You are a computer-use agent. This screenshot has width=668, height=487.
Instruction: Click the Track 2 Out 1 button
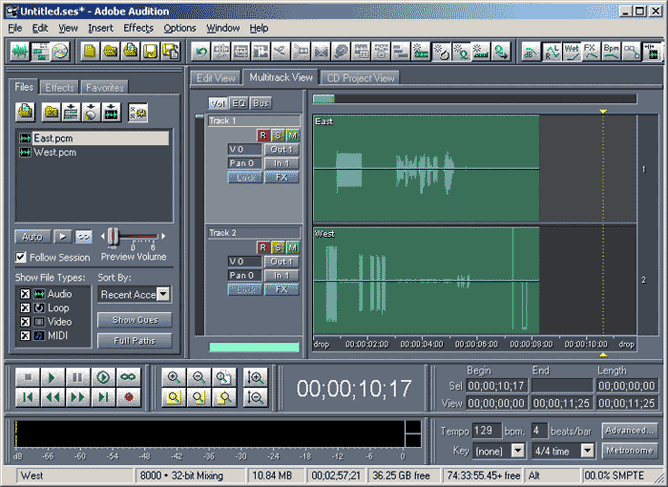point(282,262)
